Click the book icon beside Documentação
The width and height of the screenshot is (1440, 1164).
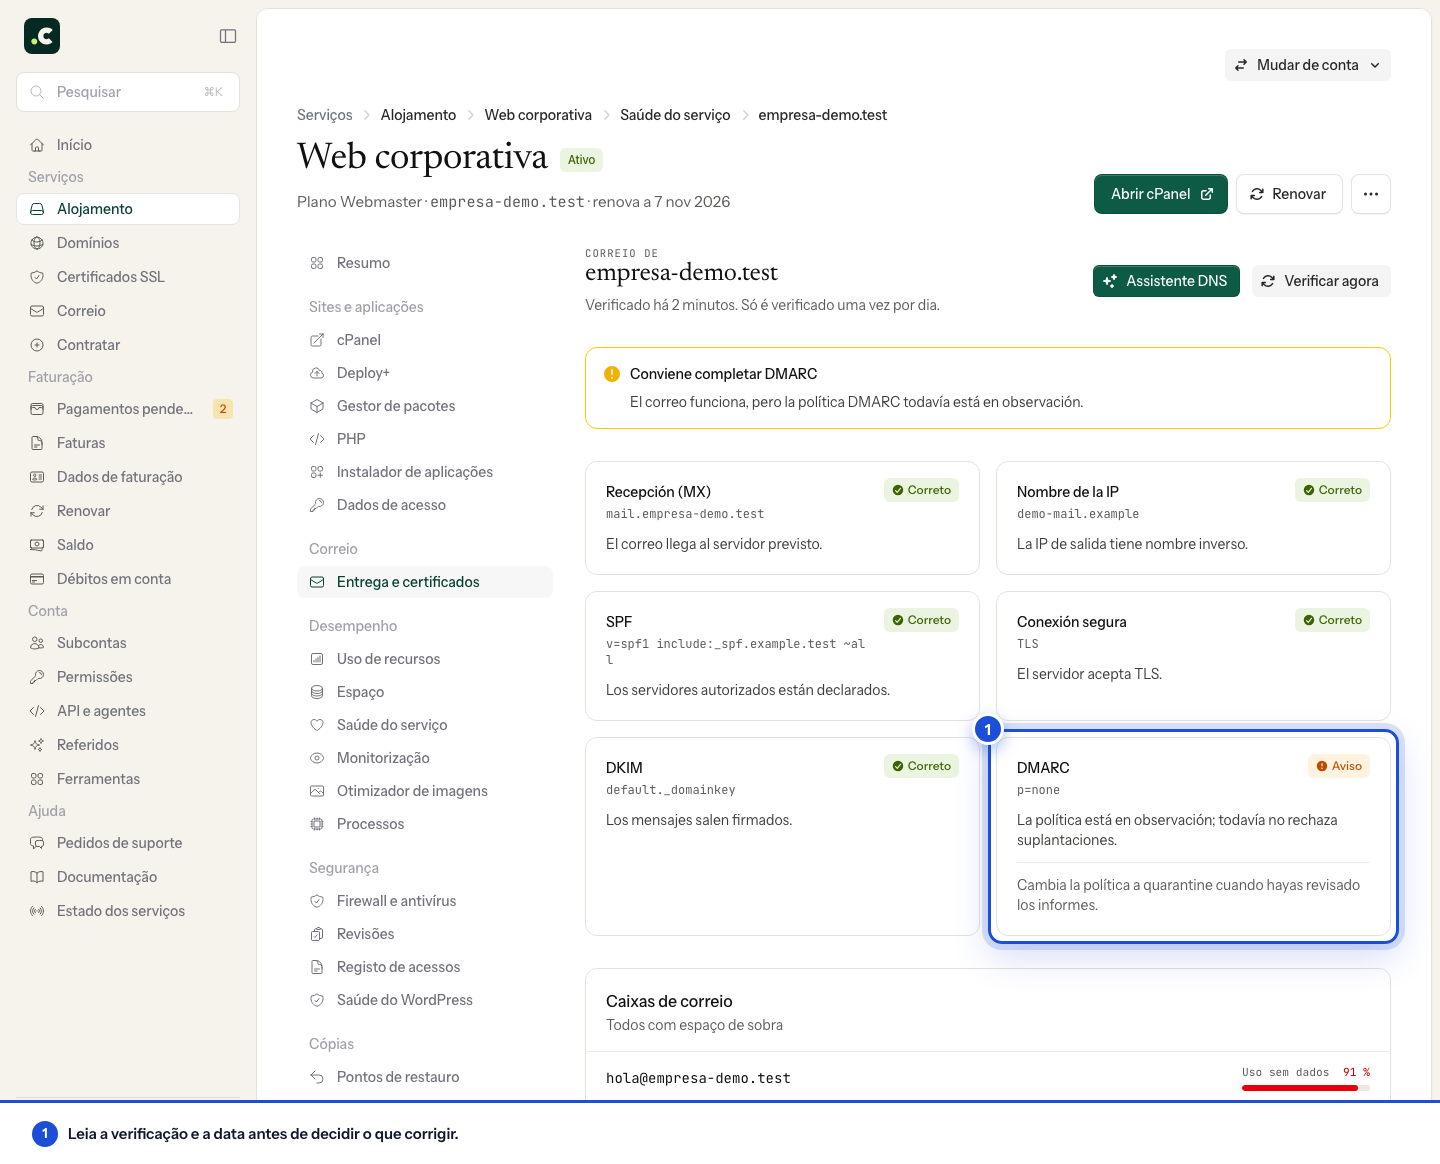pyautogui.click(x=37, y=877)
